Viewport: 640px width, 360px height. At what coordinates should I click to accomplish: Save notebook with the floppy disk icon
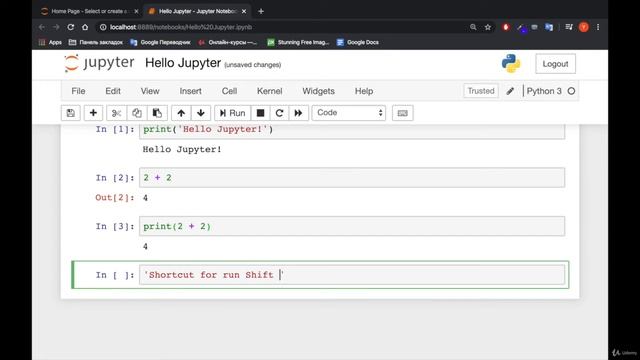coord(71,113)
